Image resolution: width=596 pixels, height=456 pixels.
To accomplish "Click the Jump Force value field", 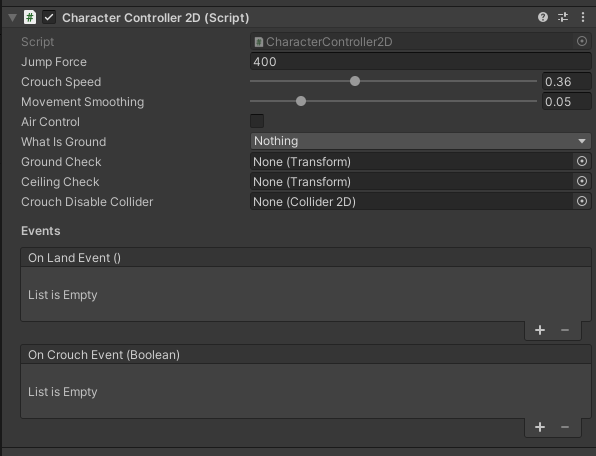I will [420, 62].
